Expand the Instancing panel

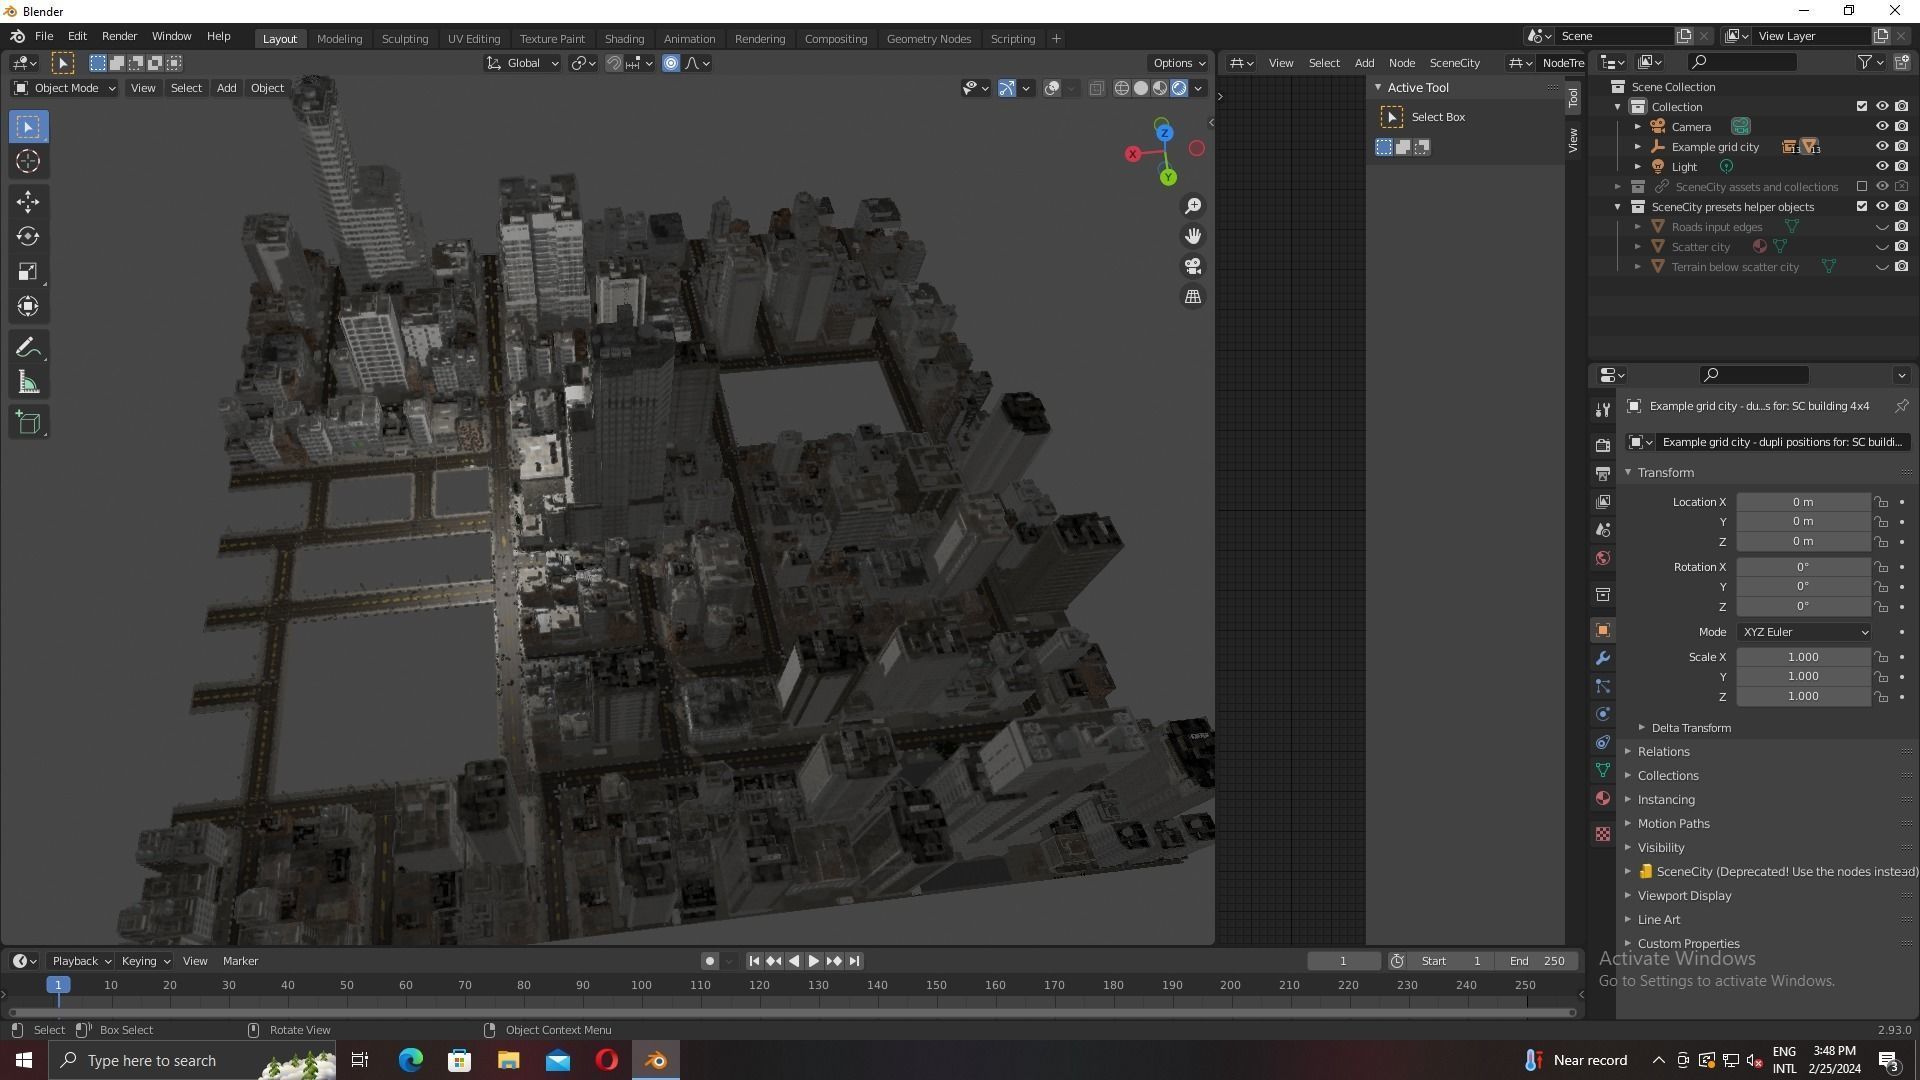click(1665, 800)
